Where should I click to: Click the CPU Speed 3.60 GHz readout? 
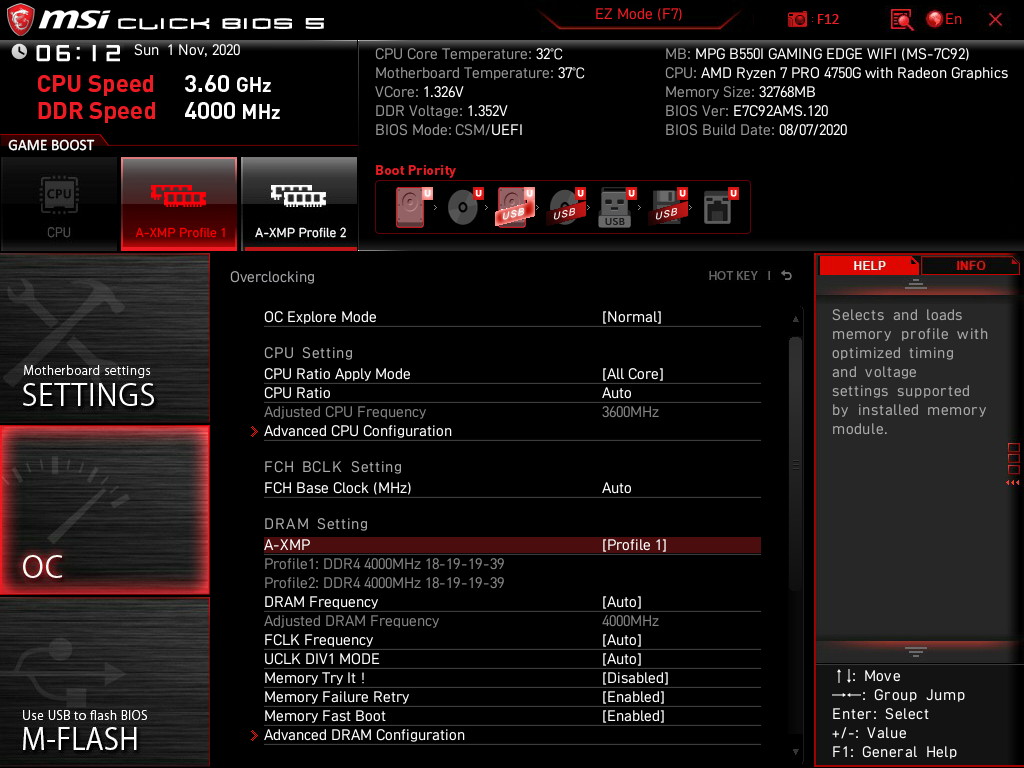[154, 84]
